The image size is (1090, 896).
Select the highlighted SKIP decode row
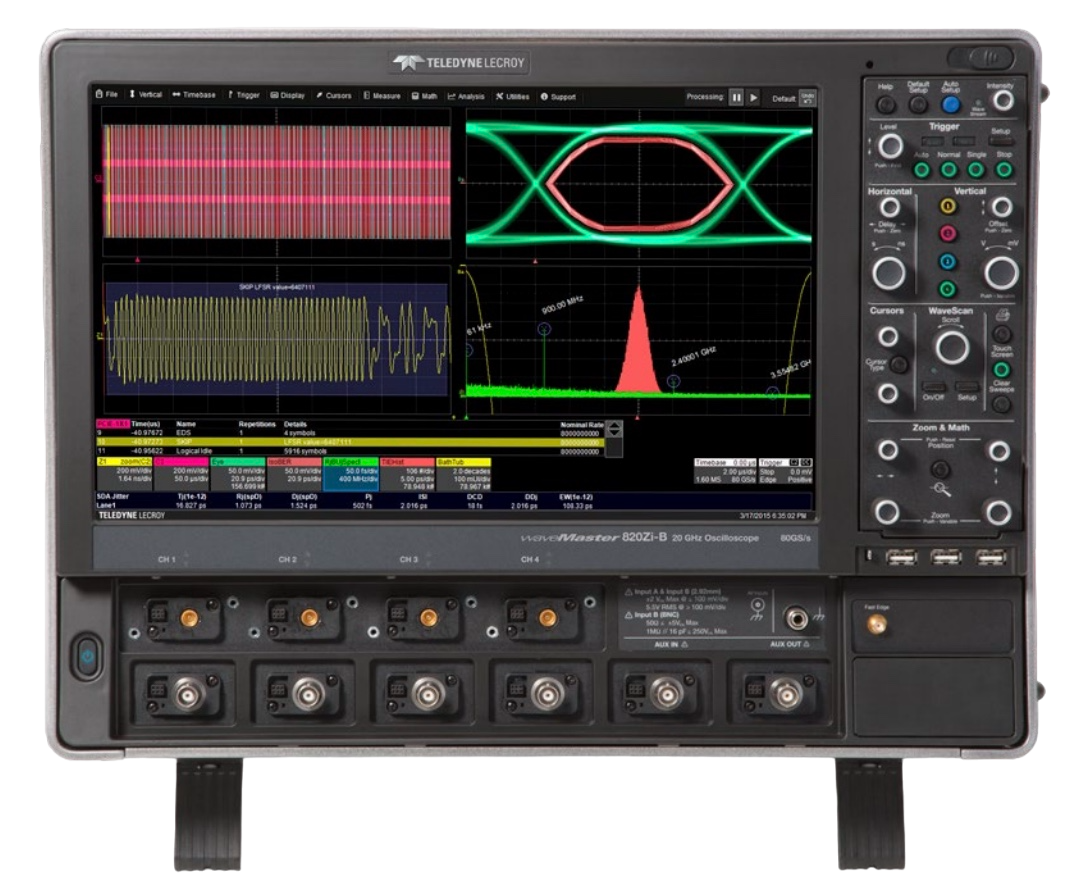pos(350,442)
